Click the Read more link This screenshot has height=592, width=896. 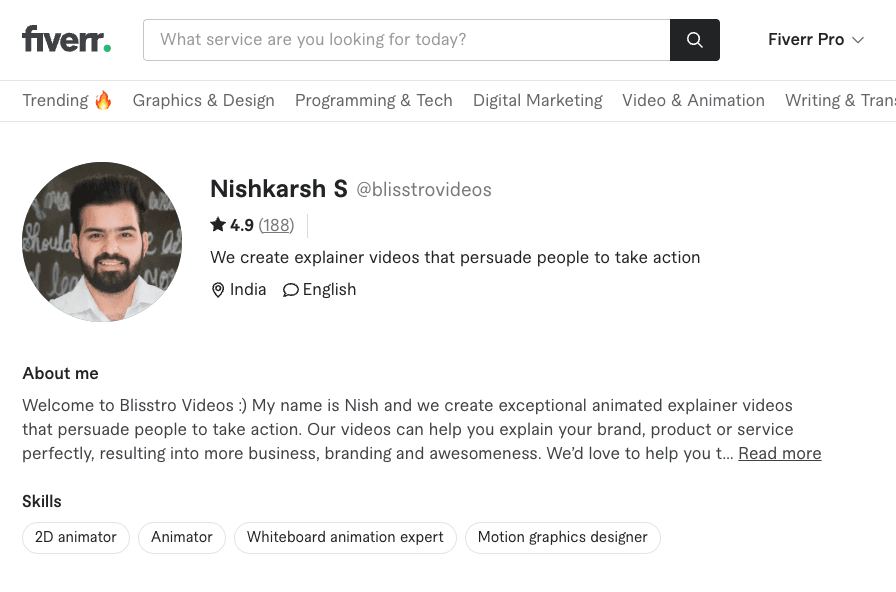tap(779, 453)
